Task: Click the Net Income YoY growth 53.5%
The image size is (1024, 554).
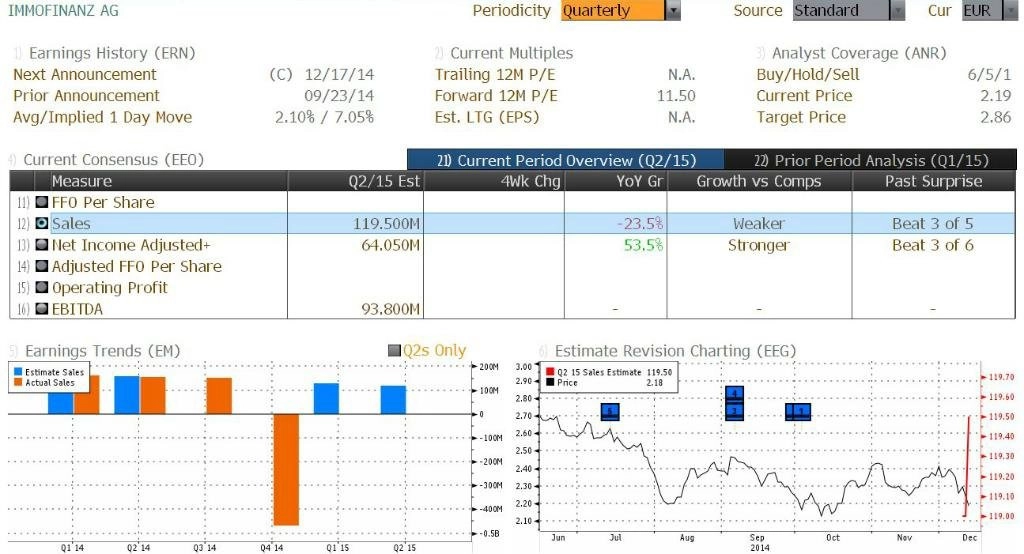Action: click(x=643, y=245)
